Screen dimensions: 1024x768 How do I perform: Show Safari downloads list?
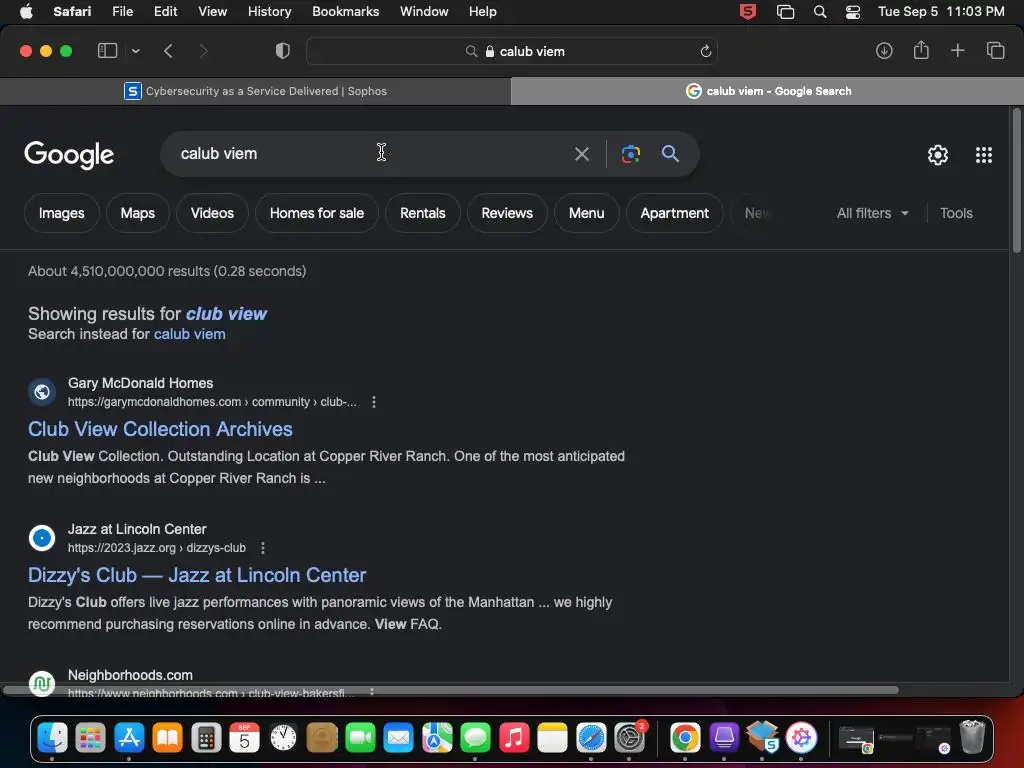(x=884, y=51)
